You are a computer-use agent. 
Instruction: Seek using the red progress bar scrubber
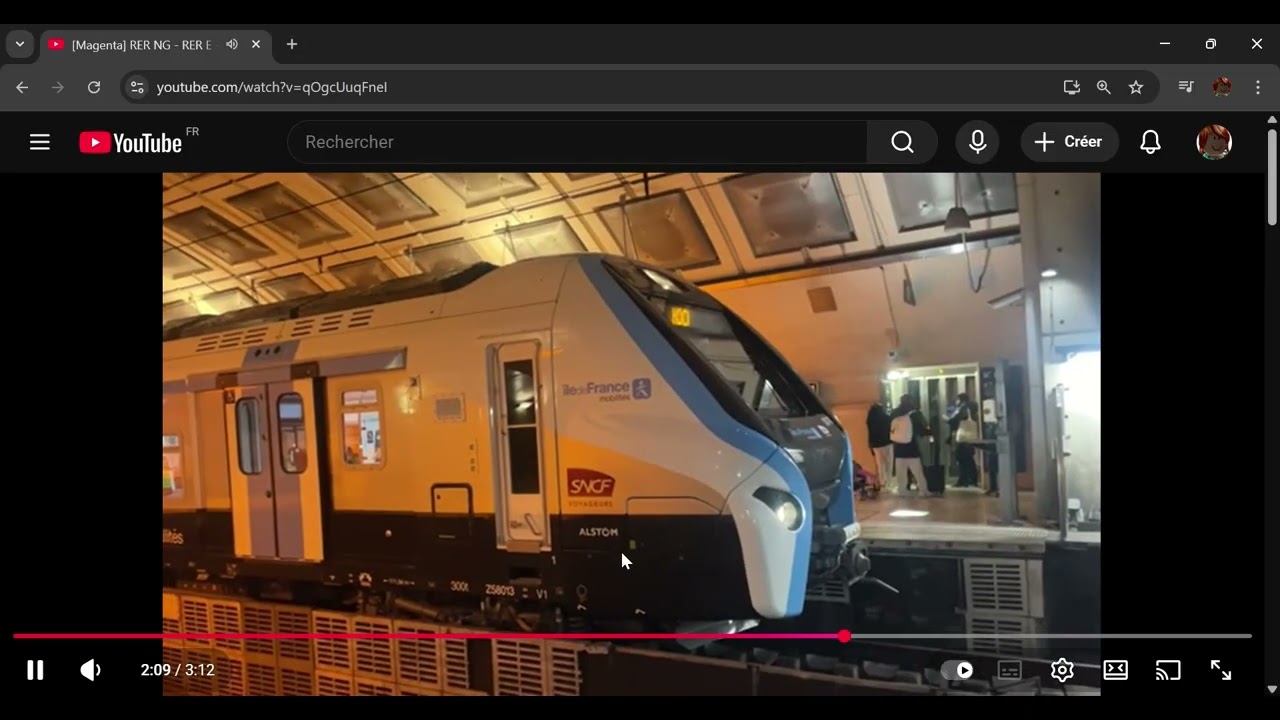(x=845, y=636)
